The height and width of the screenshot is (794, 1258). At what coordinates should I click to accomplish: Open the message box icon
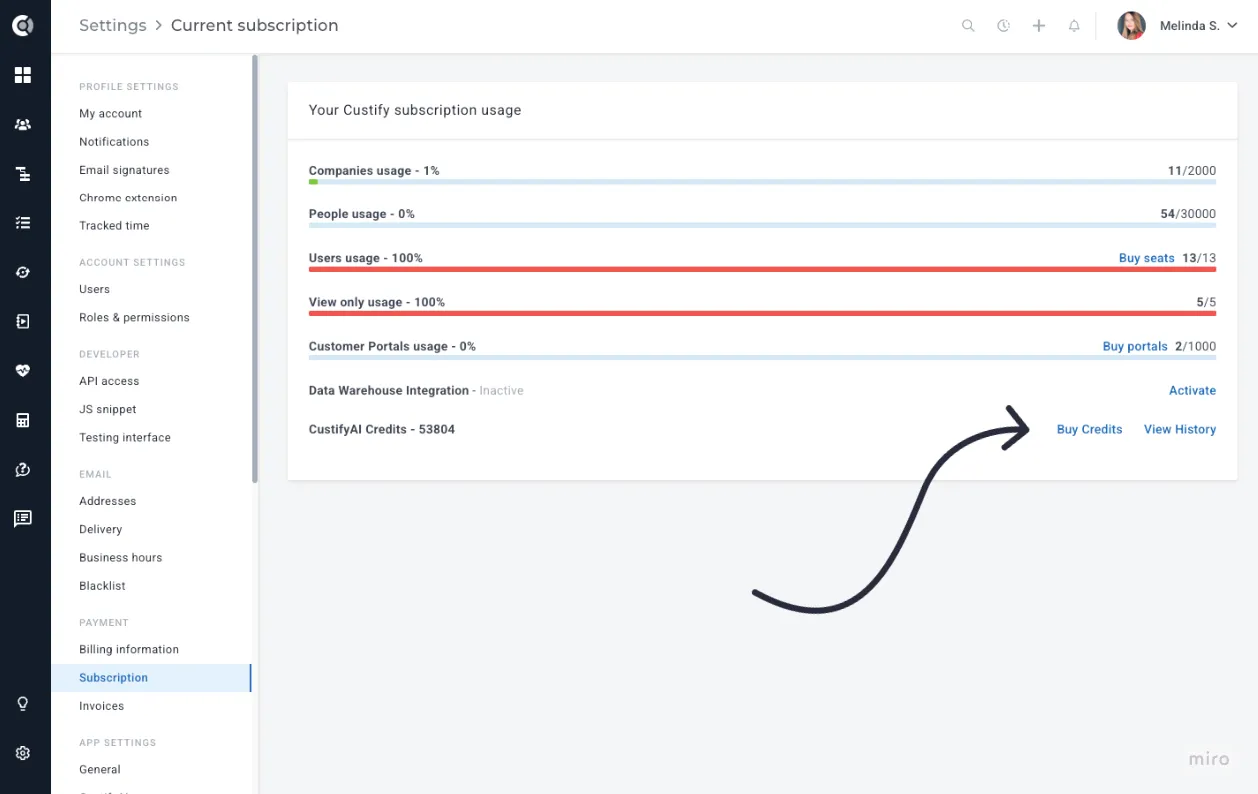click(x=23, y=518)
